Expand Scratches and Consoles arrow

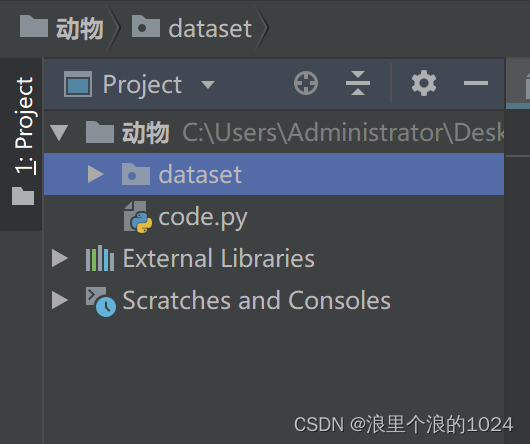pos(60,300)
